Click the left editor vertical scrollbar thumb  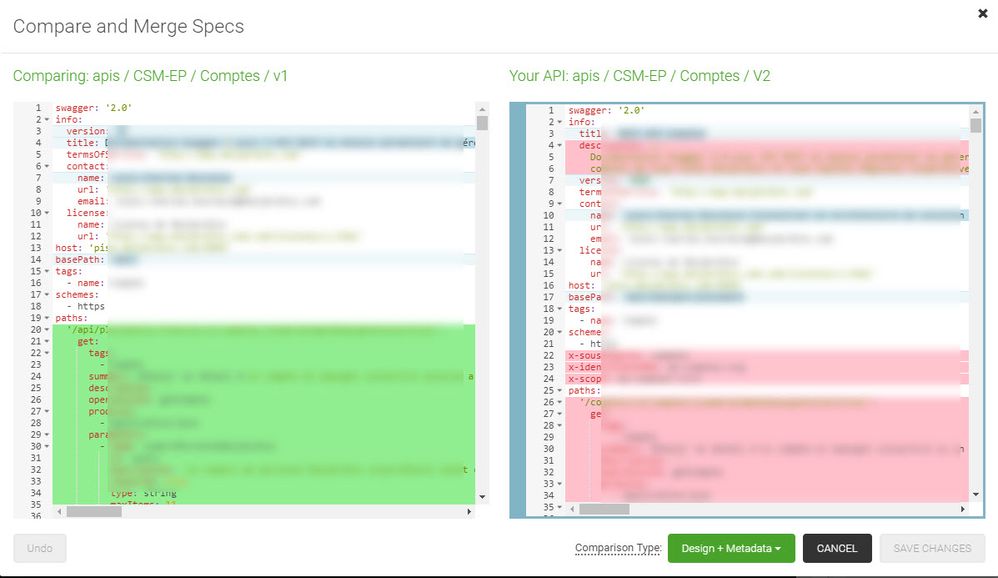pos(482,123)
